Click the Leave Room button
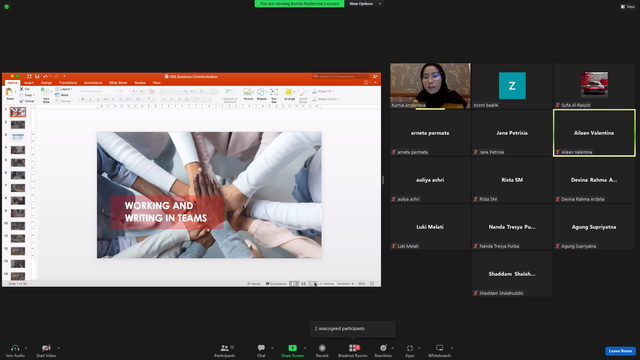Viewport: 640px width, 360px height. pyautogui.click(x=620, y=351)
